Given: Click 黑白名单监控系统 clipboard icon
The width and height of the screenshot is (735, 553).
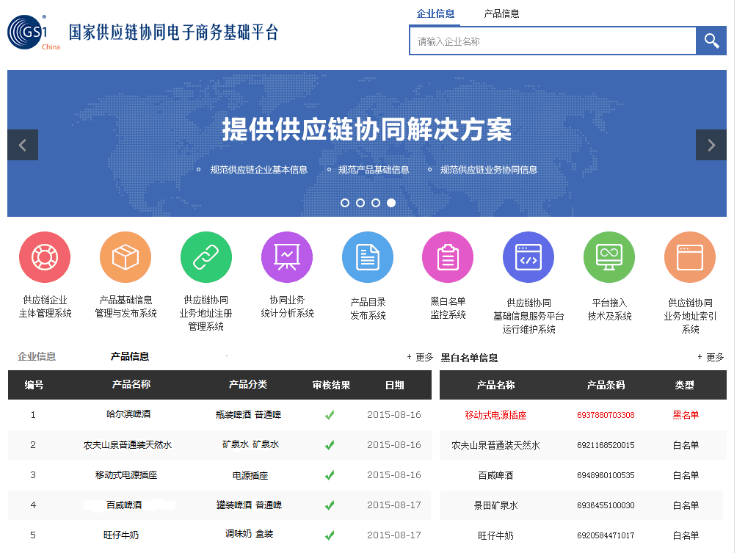Looking at the screenshot, I should 448,257.
